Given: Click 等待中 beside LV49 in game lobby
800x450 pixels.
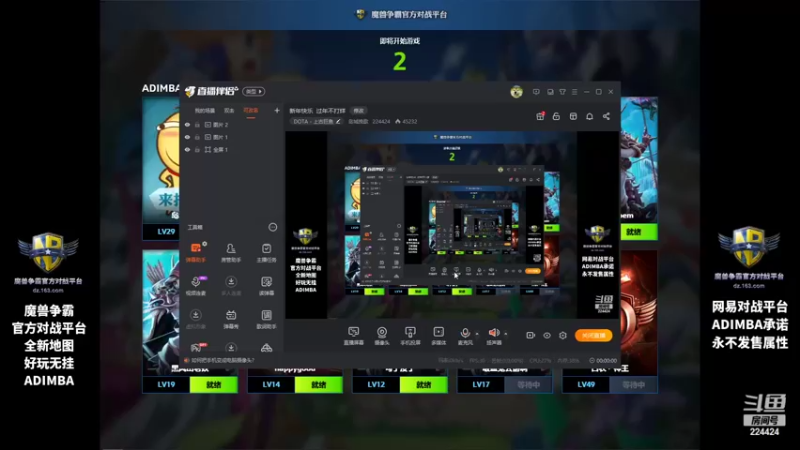Looking at the screenshot, I should [633, 385].
